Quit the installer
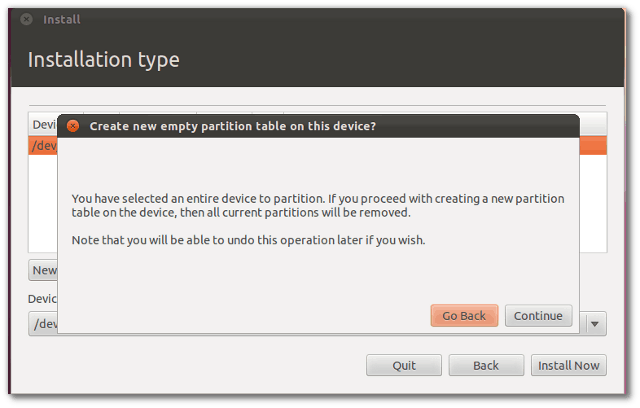The width and height of the screenshot is (640, 408). click(x=404, y=365)
